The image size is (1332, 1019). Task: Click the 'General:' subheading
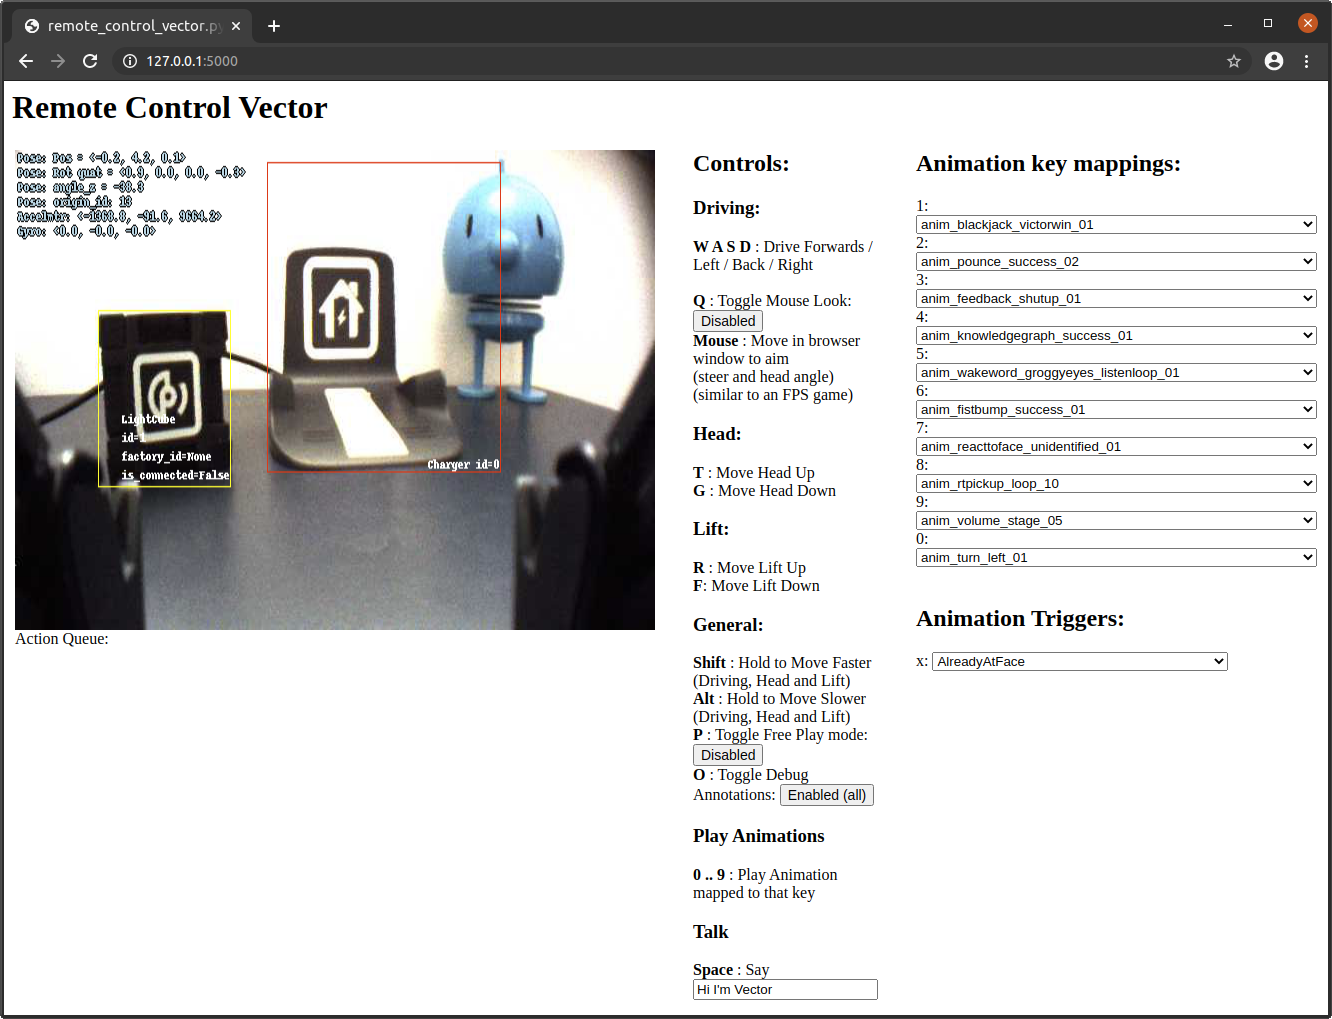coord(728,625)
